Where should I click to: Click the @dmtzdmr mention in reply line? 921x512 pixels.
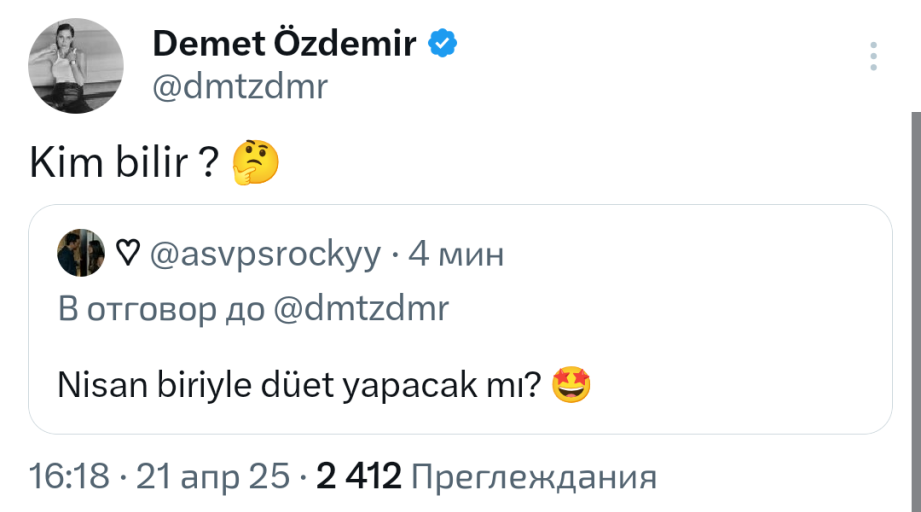click(361, 310)
